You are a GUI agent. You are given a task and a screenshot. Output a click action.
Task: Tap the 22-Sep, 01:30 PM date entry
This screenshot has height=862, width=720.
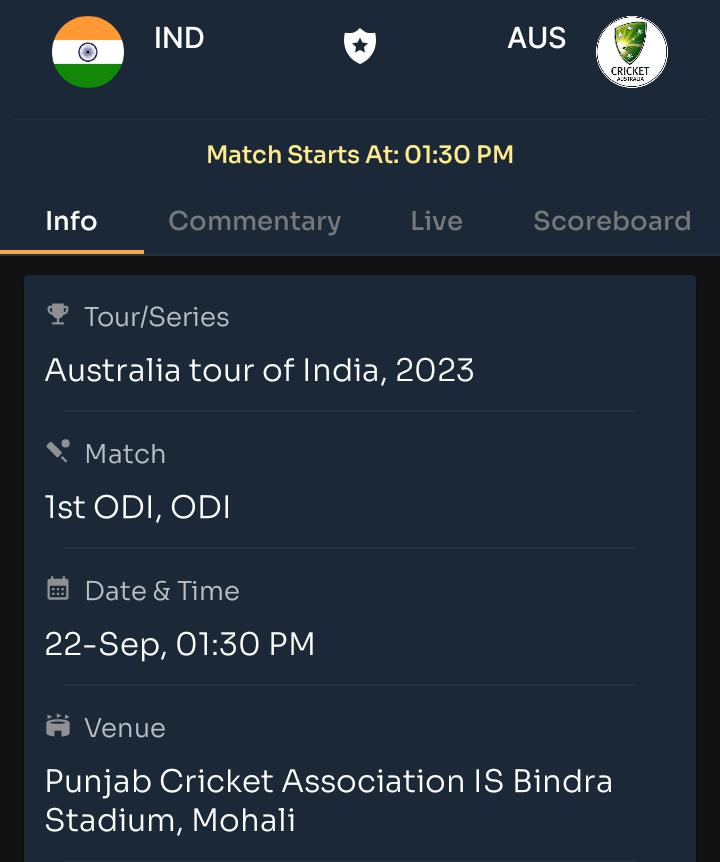tap(180, 644)
